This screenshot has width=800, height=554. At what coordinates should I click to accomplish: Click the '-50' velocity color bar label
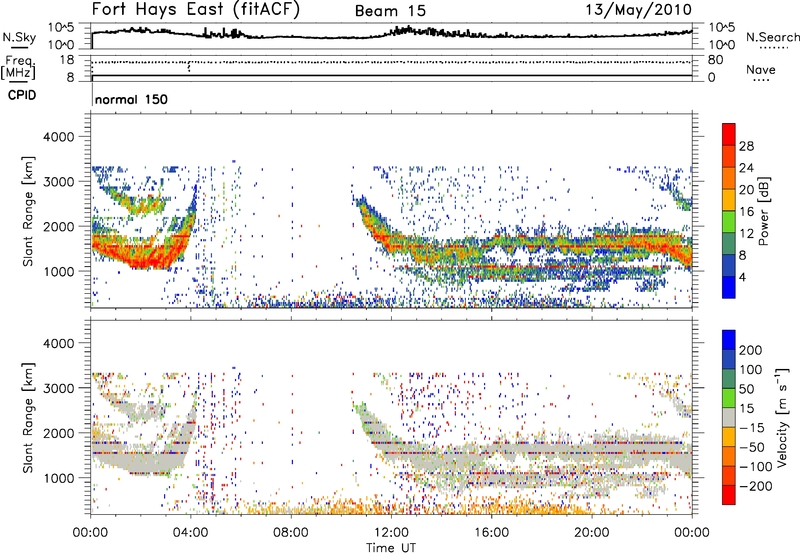click(752, 447)
